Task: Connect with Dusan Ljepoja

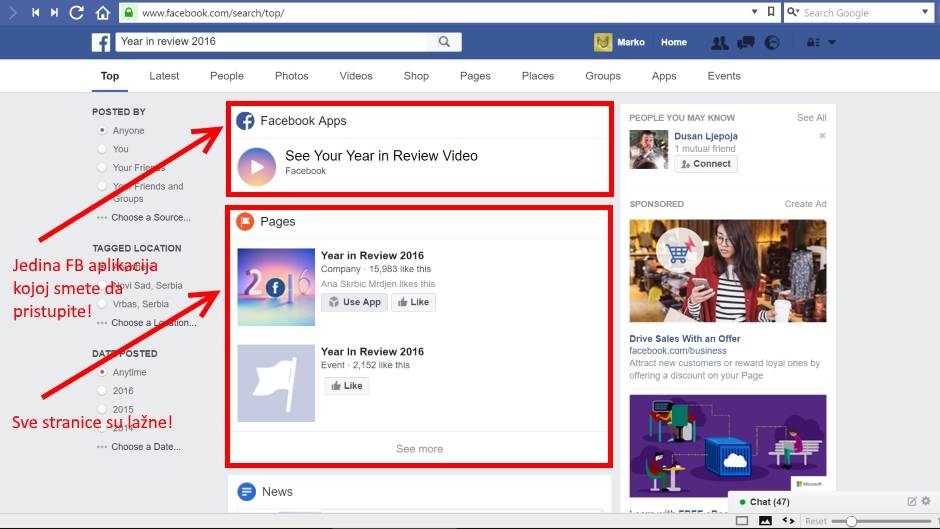Action: coord(706,164)
